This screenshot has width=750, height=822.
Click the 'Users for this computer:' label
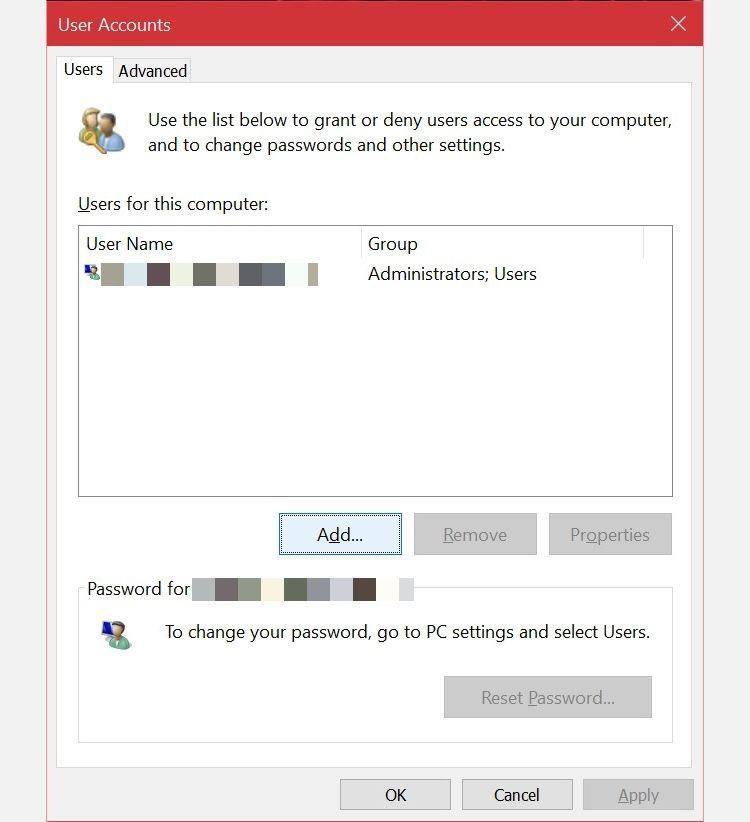coord(173,204)
